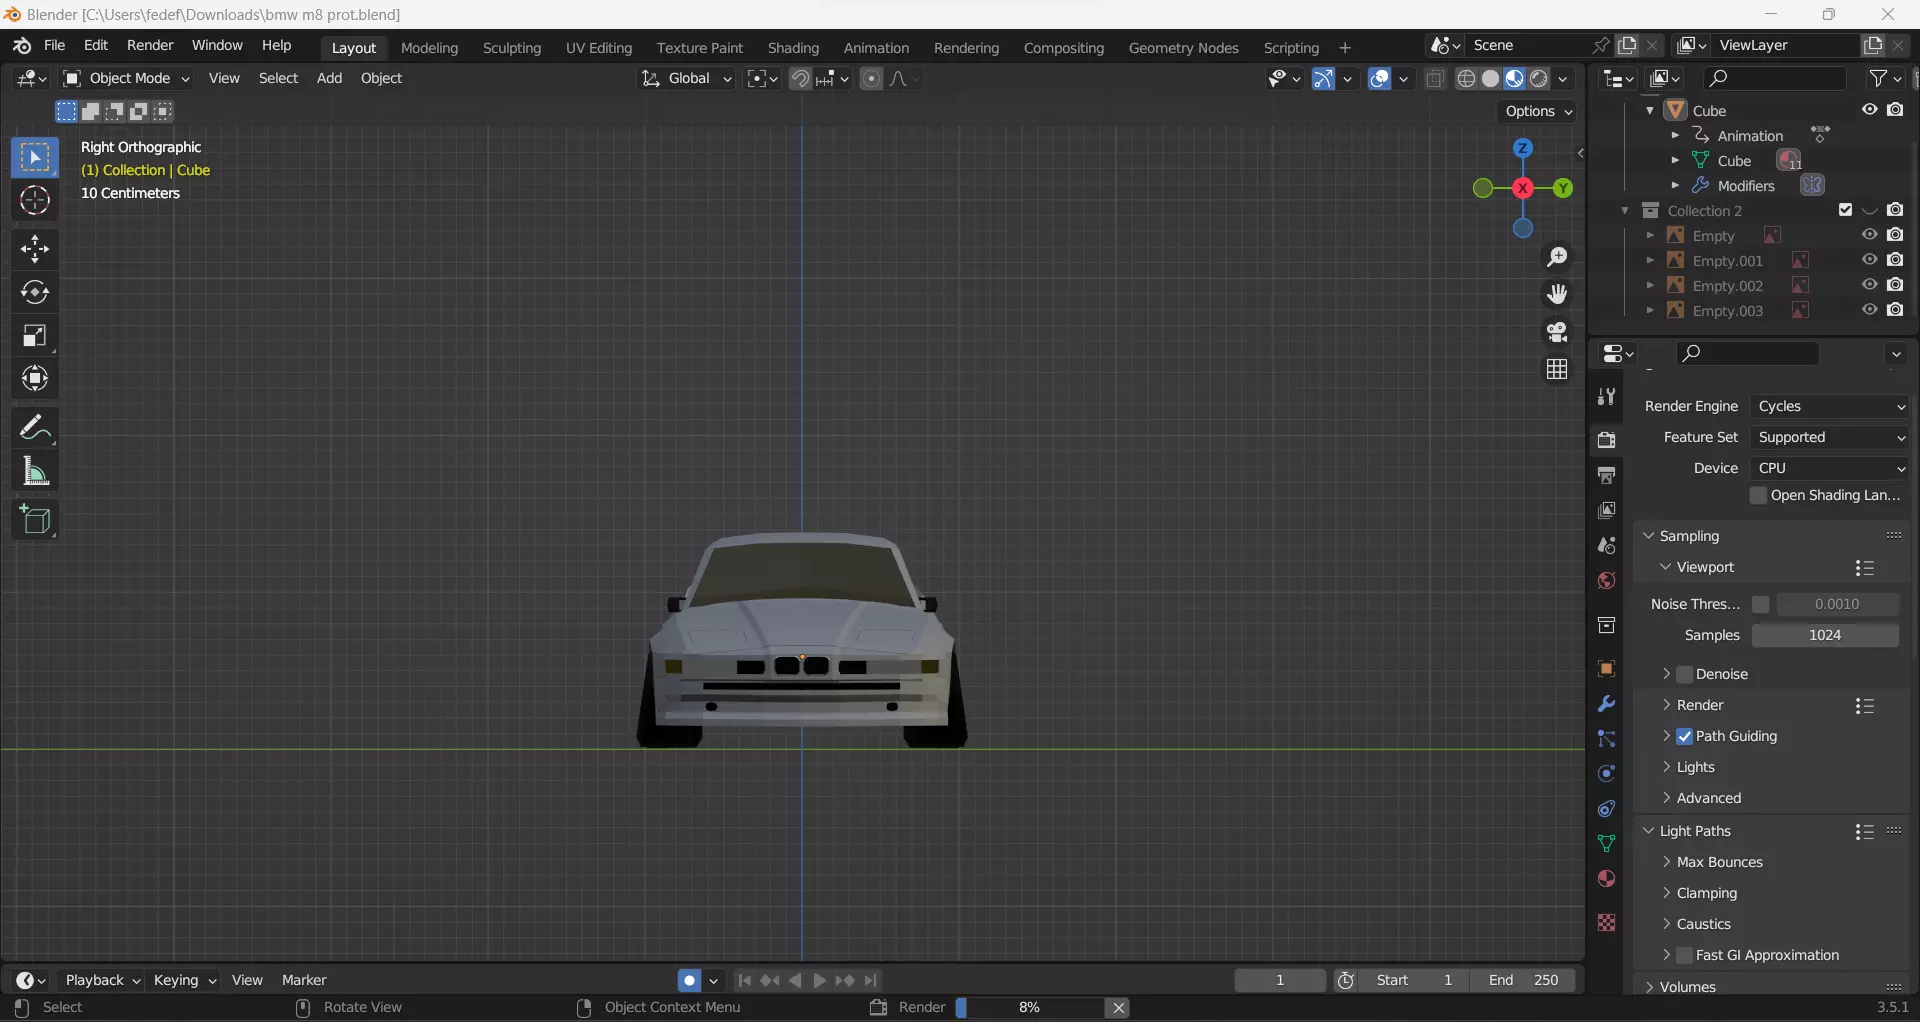This screenshot has height=1022, width=1920.
Task: Open the World properties tab
Action: tap(1606, 581)
